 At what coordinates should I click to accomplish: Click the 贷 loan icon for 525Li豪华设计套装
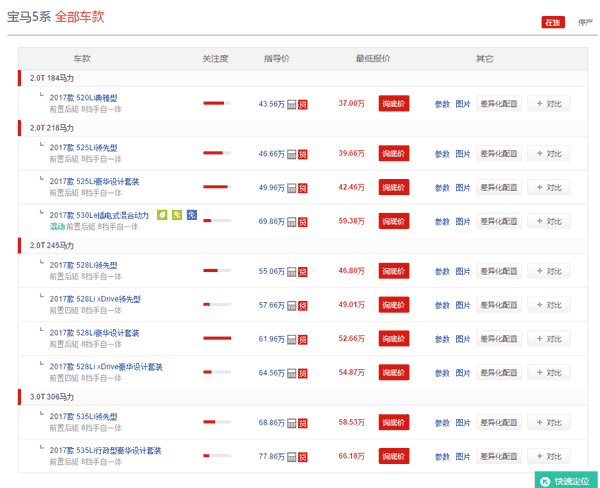(x=303, y=188)
